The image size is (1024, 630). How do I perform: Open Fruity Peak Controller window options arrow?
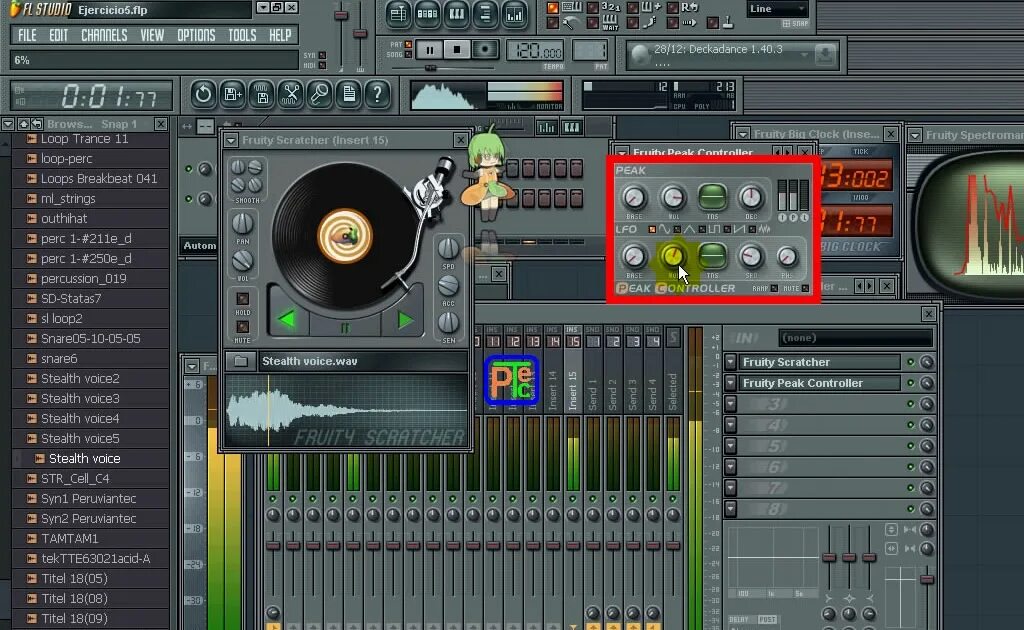click(x=622, y=153)
